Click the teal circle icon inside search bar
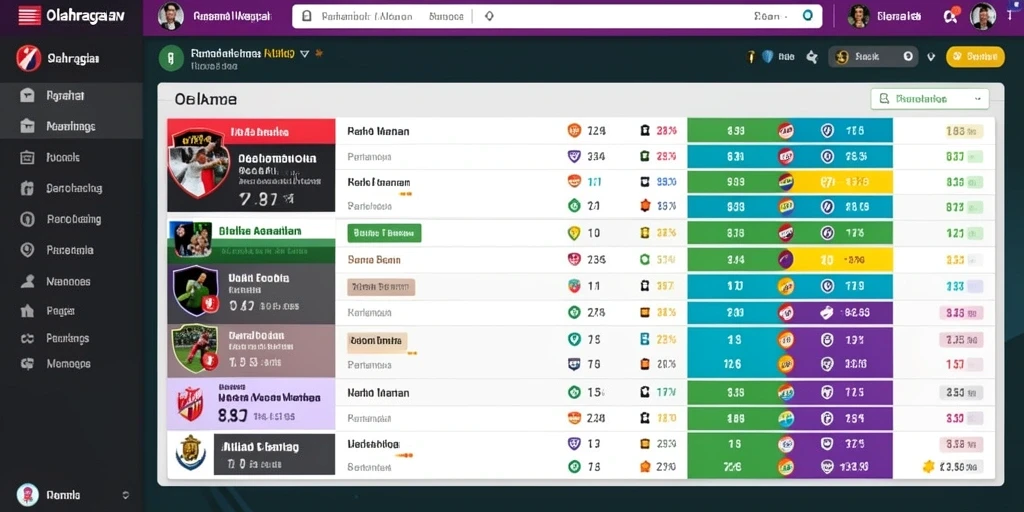The image size is (1024, 512). [x=807, y=16]
